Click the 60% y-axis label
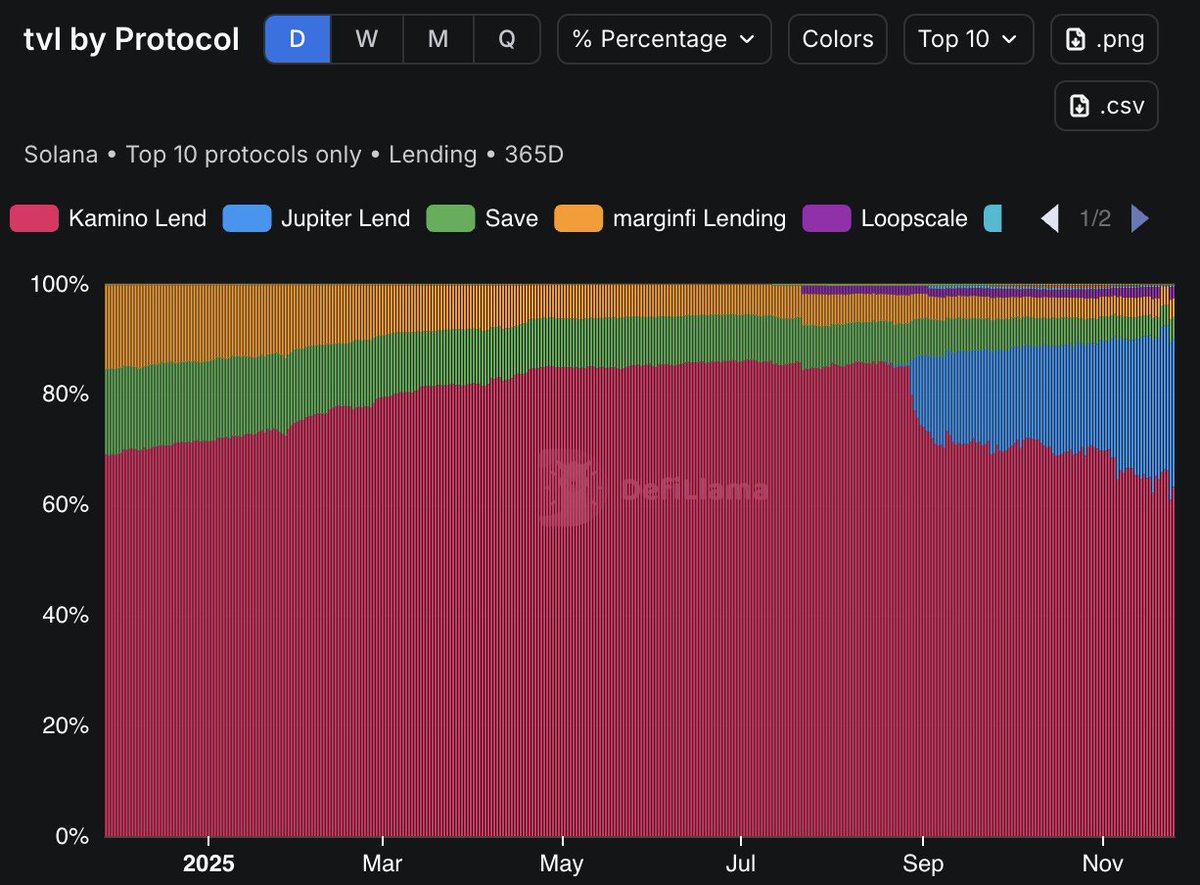The width and height of the screenshot is (1200, 885). (67, 504)
